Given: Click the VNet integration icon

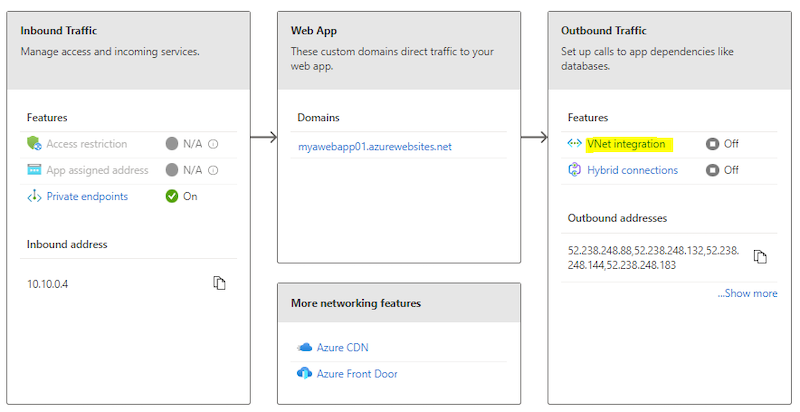Looking at the screenshot, I should coord(575,144).
